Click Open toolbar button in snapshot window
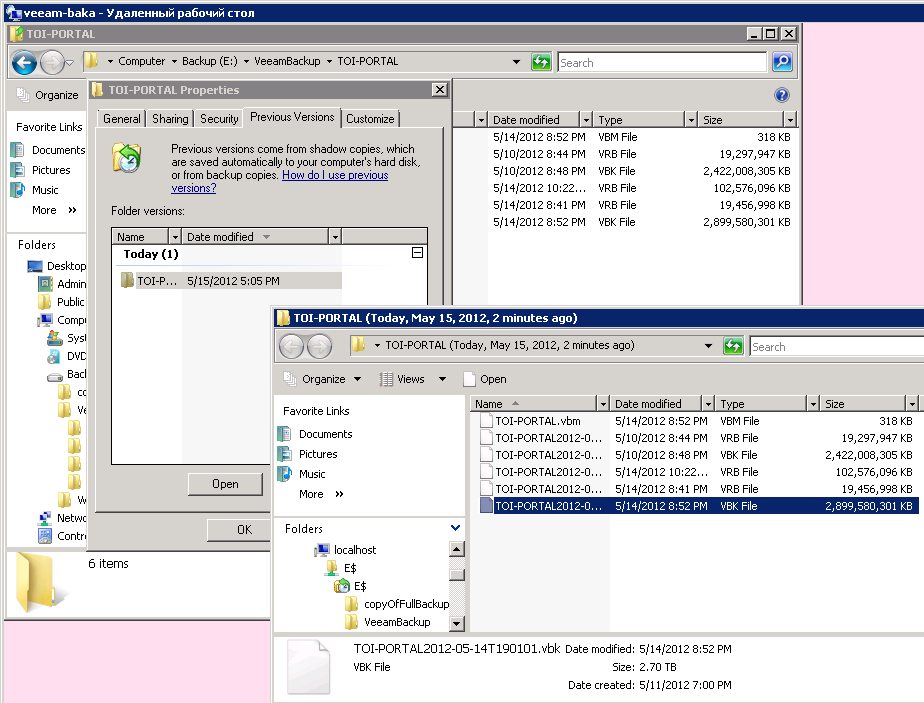Image resolution: width=924 pixels, height=703 pixels. point(485,379)
